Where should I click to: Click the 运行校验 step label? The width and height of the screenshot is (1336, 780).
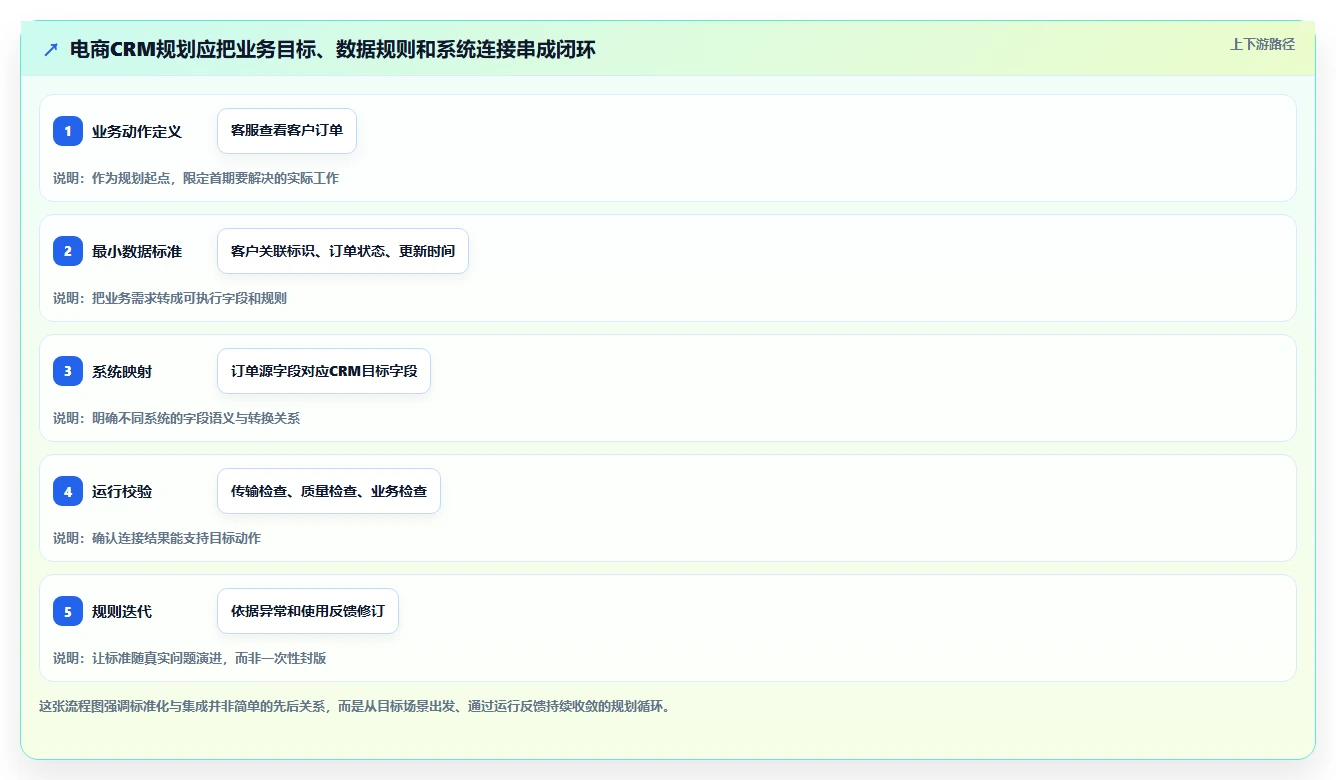(122, 491)
